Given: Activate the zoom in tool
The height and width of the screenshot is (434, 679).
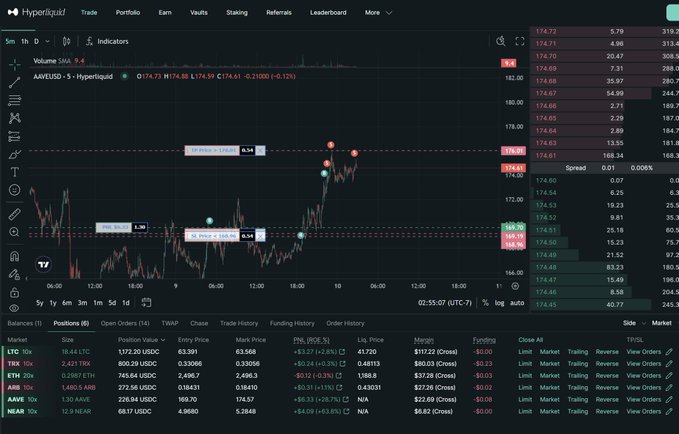Looking at the screenshot, I should tap(14, 232).
